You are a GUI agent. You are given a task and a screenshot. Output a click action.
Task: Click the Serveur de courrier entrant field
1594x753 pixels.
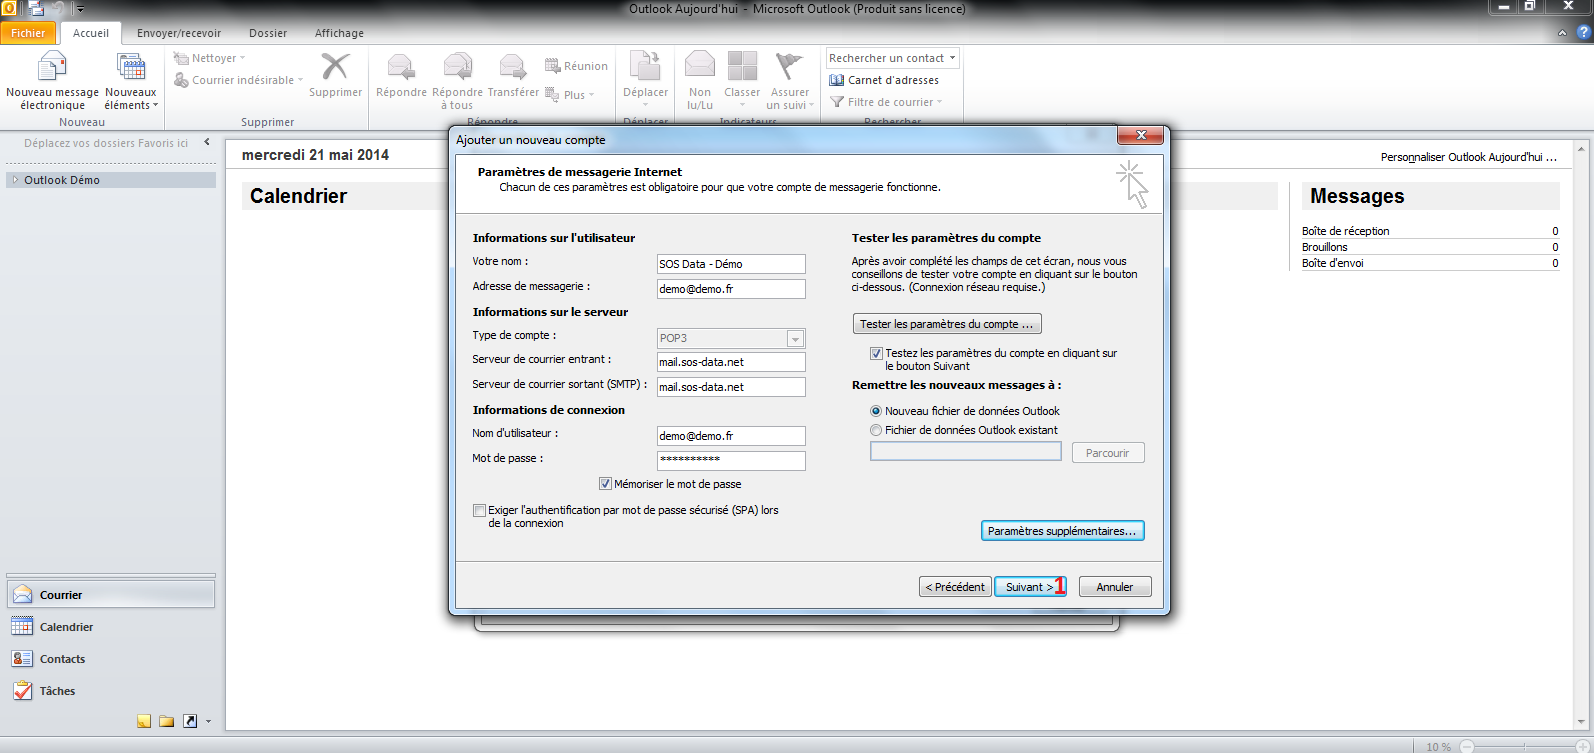pos(731,362)
